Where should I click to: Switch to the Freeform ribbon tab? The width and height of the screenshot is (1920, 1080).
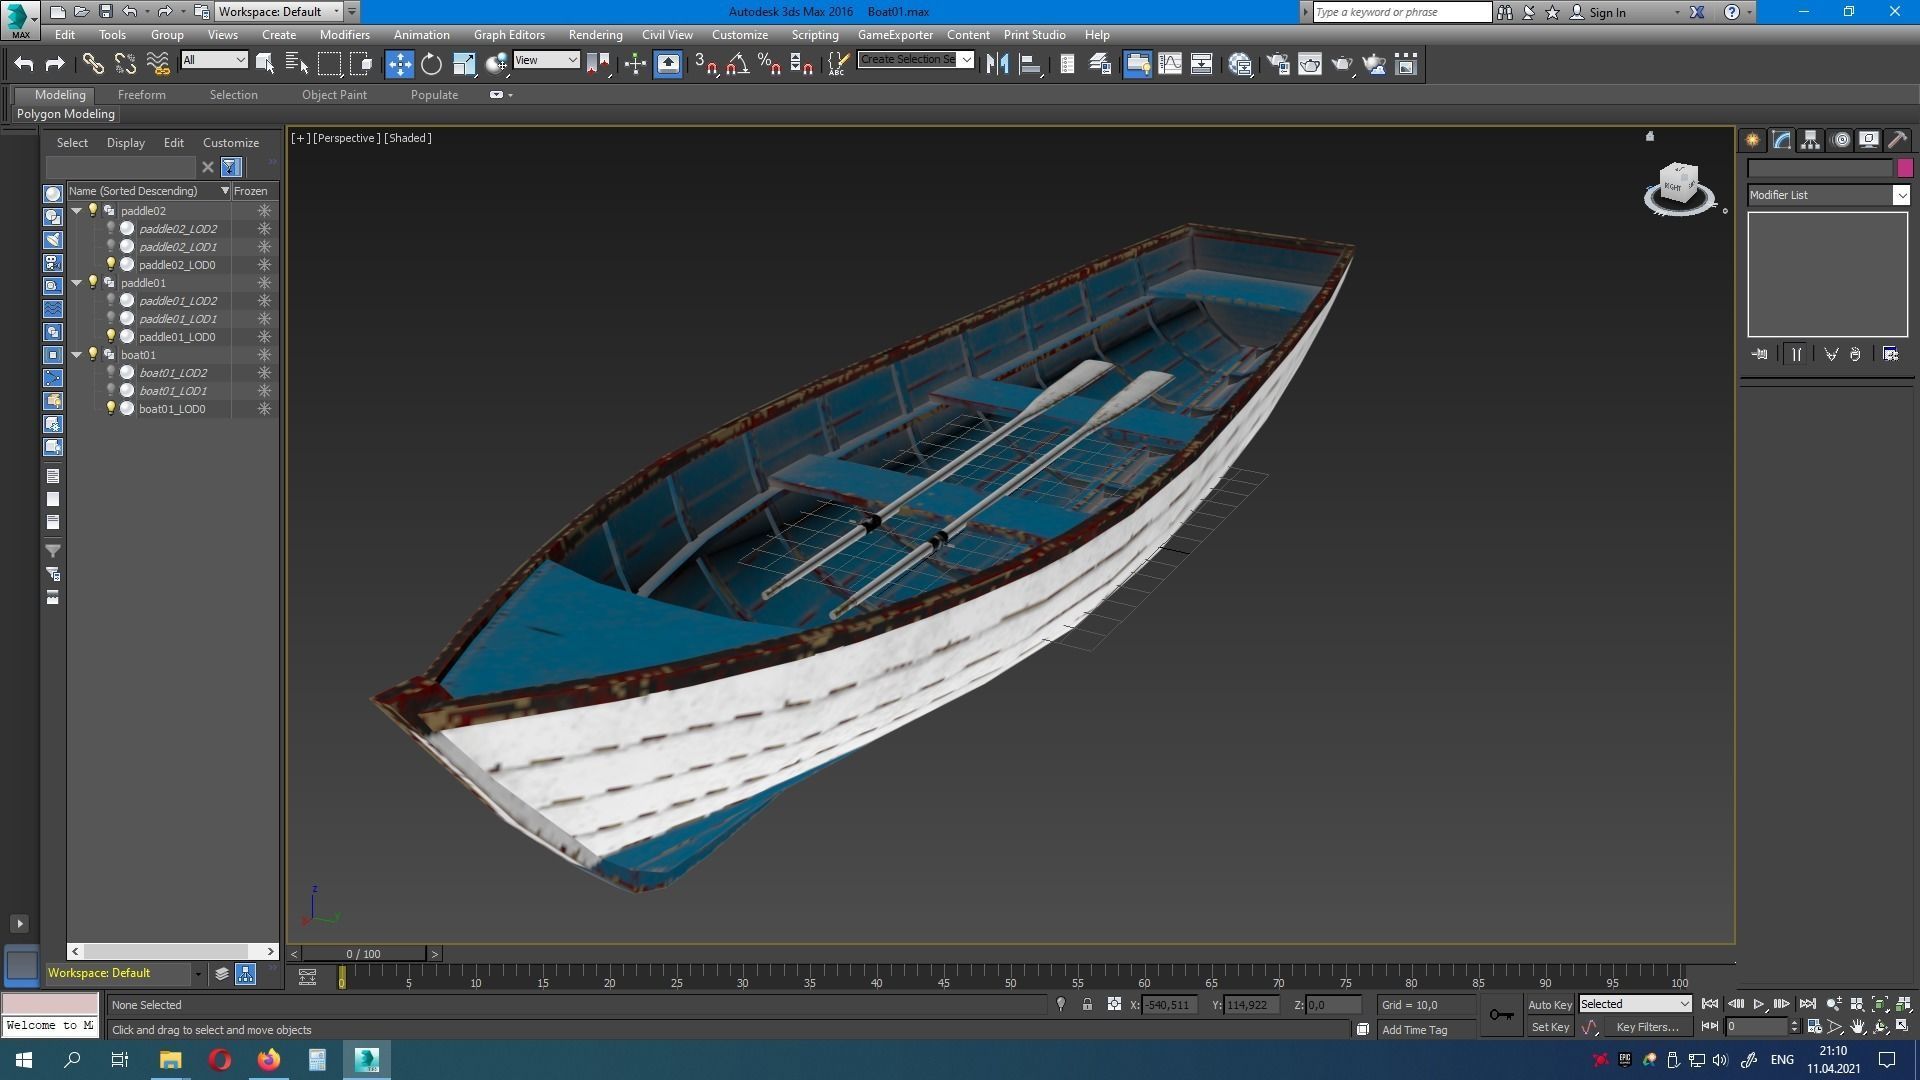click(x=141, y=95)
